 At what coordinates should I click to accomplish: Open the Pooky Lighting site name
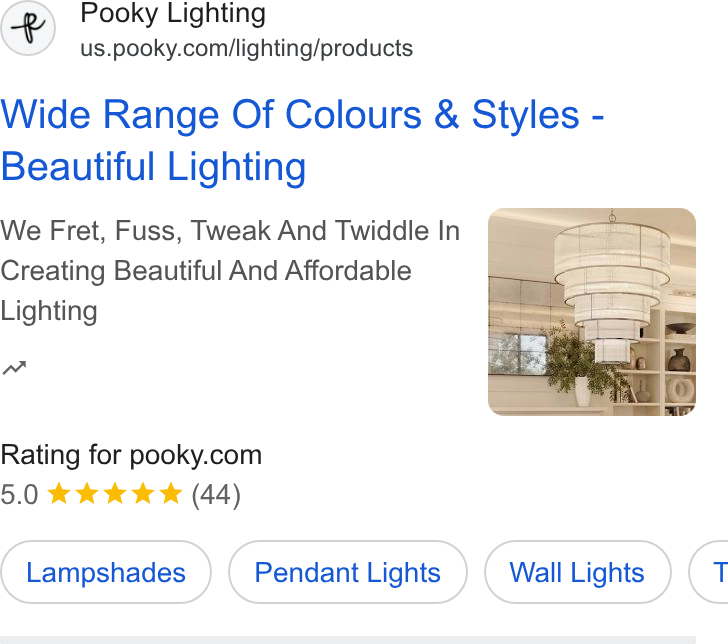pyautogui.click(x=173, y=13)
